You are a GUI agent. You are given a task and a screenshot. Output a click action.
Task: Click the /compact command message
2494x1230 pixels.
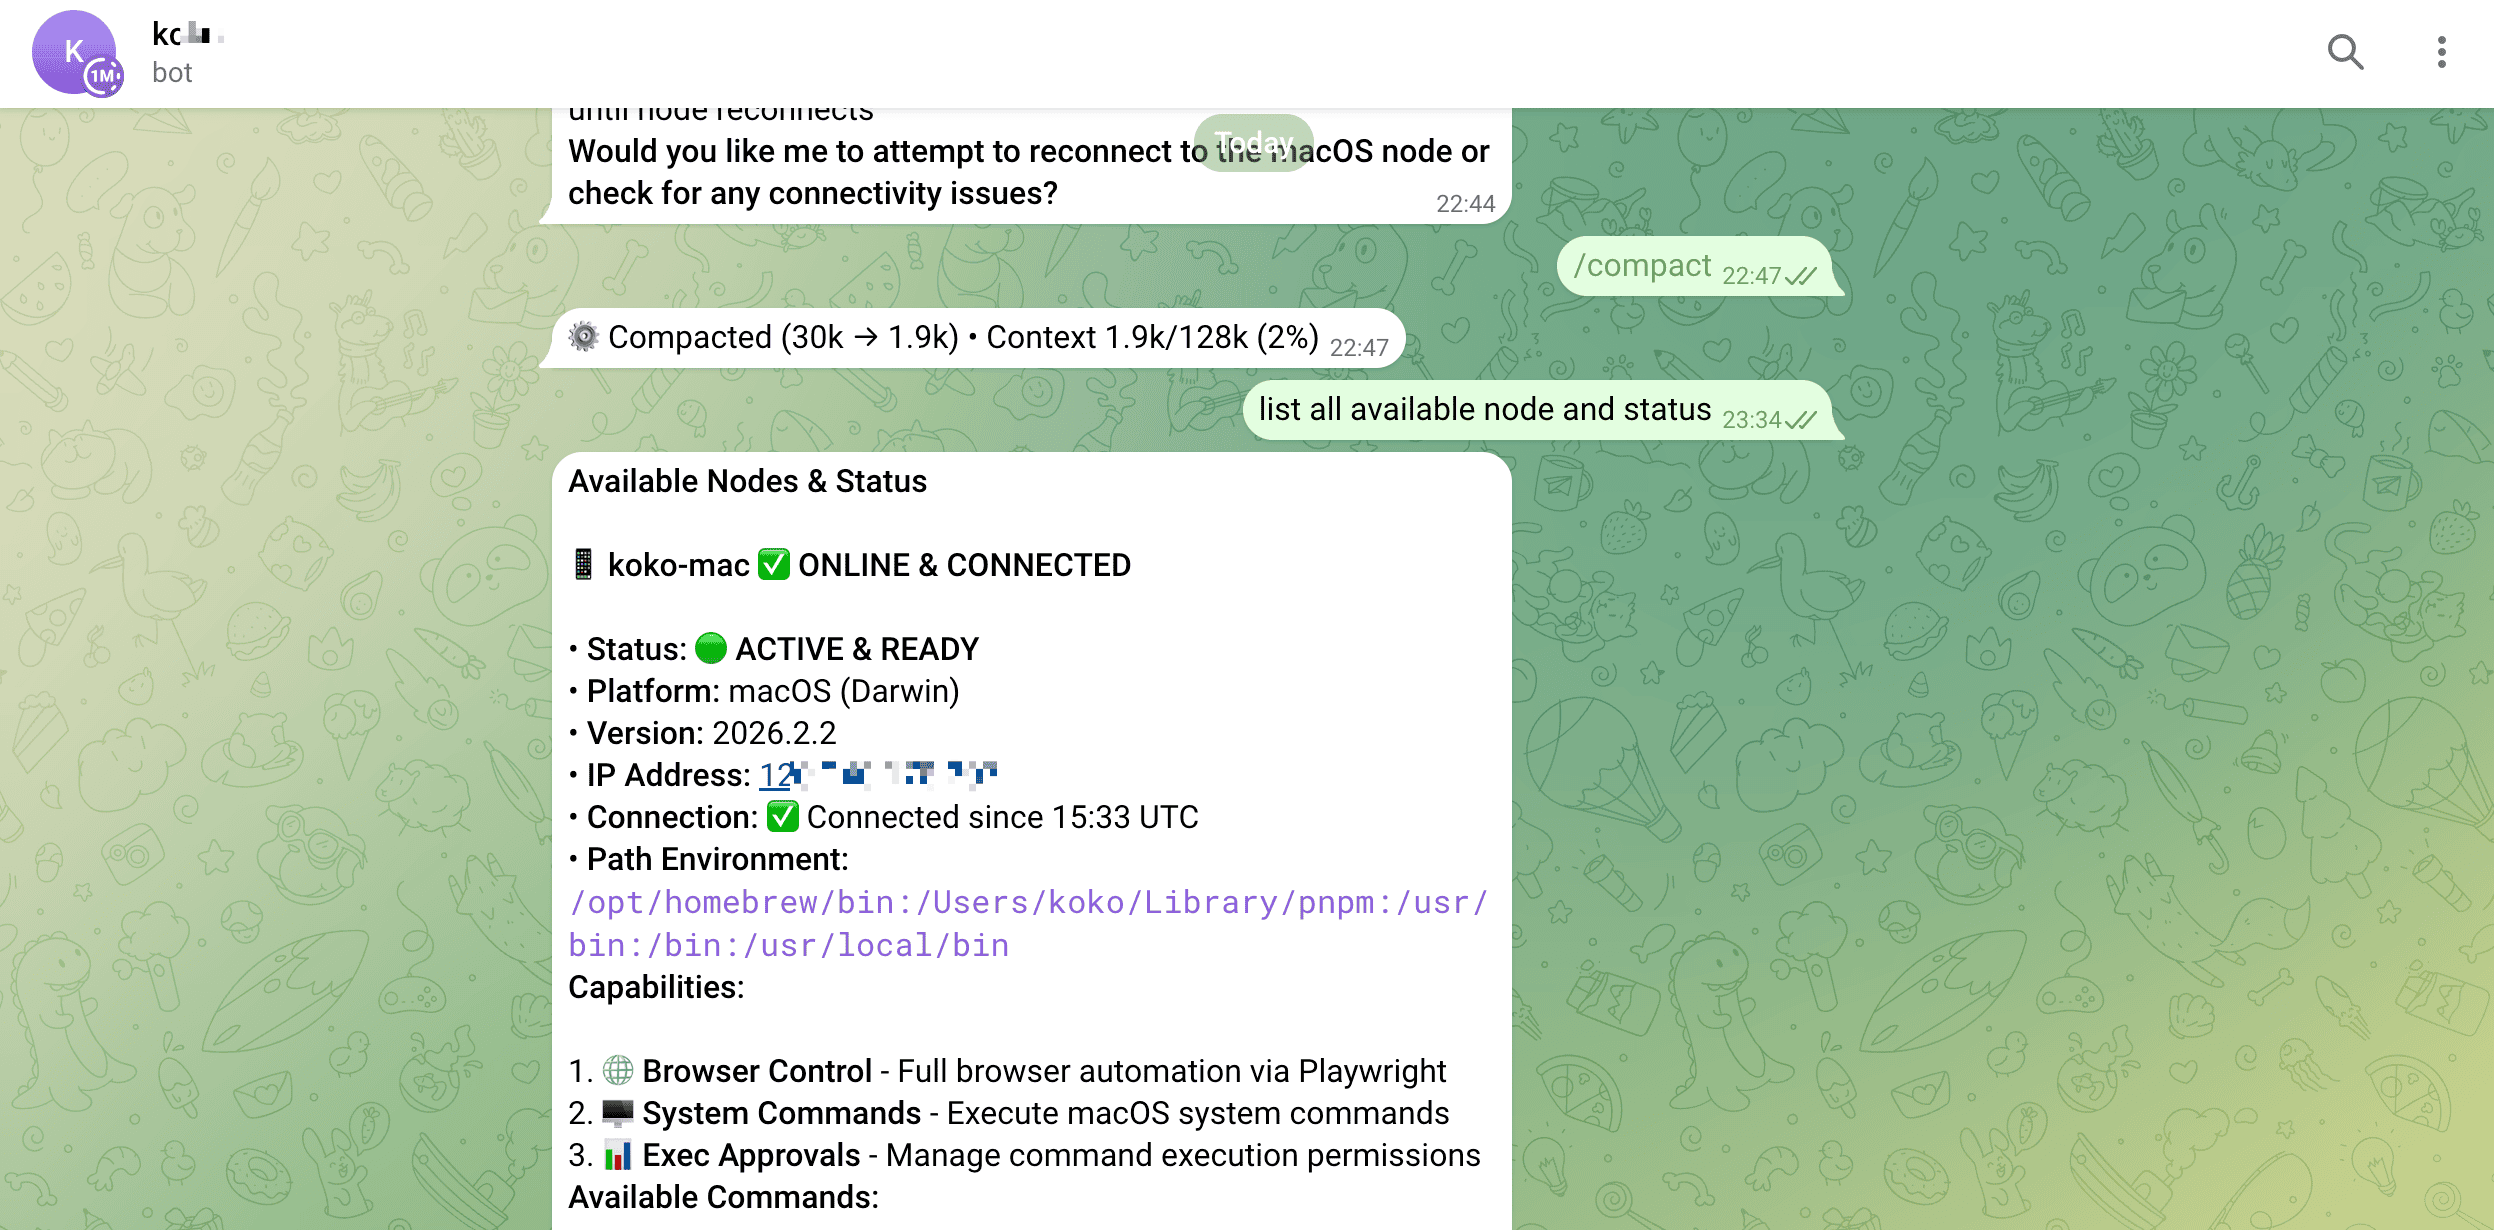[x=1642, y=266]
